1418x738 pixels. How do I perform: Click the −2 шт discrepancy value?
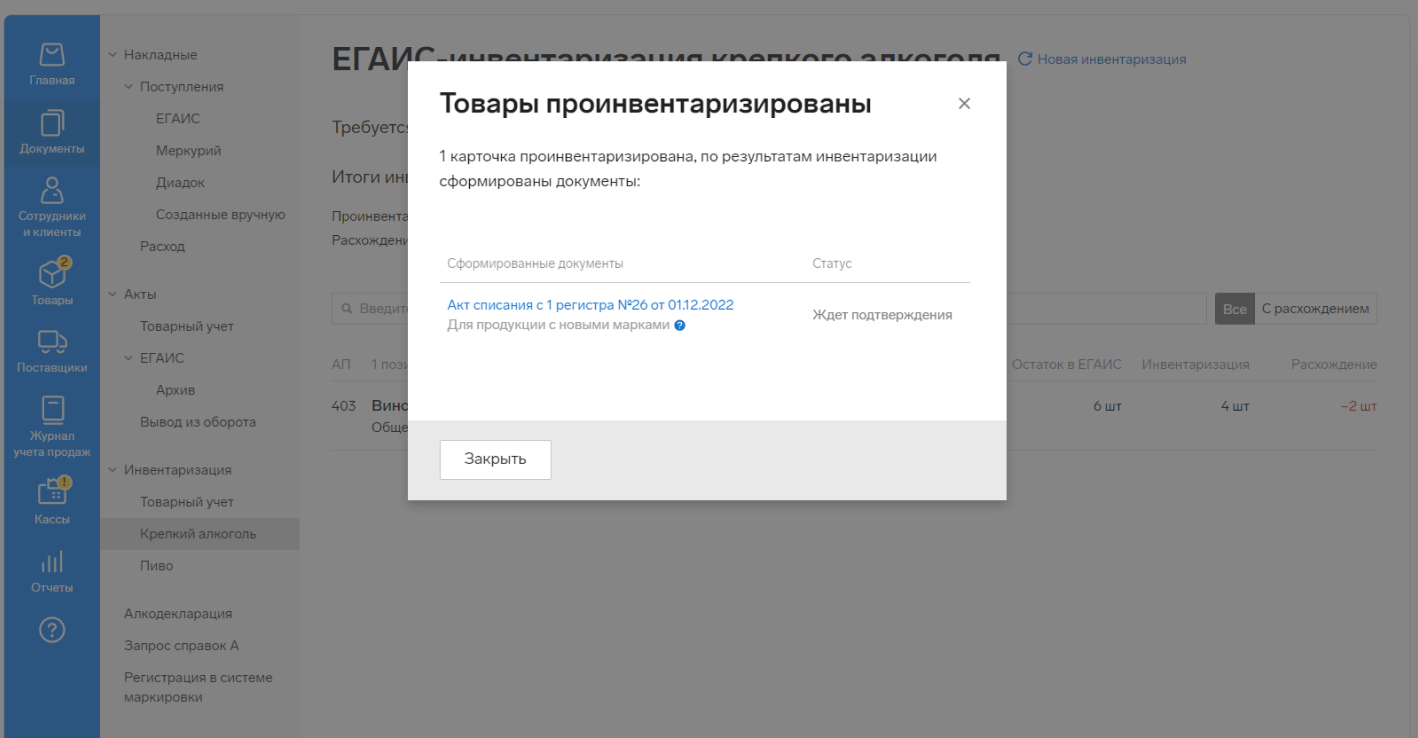pyautogui.click(x=1359, y=407)
